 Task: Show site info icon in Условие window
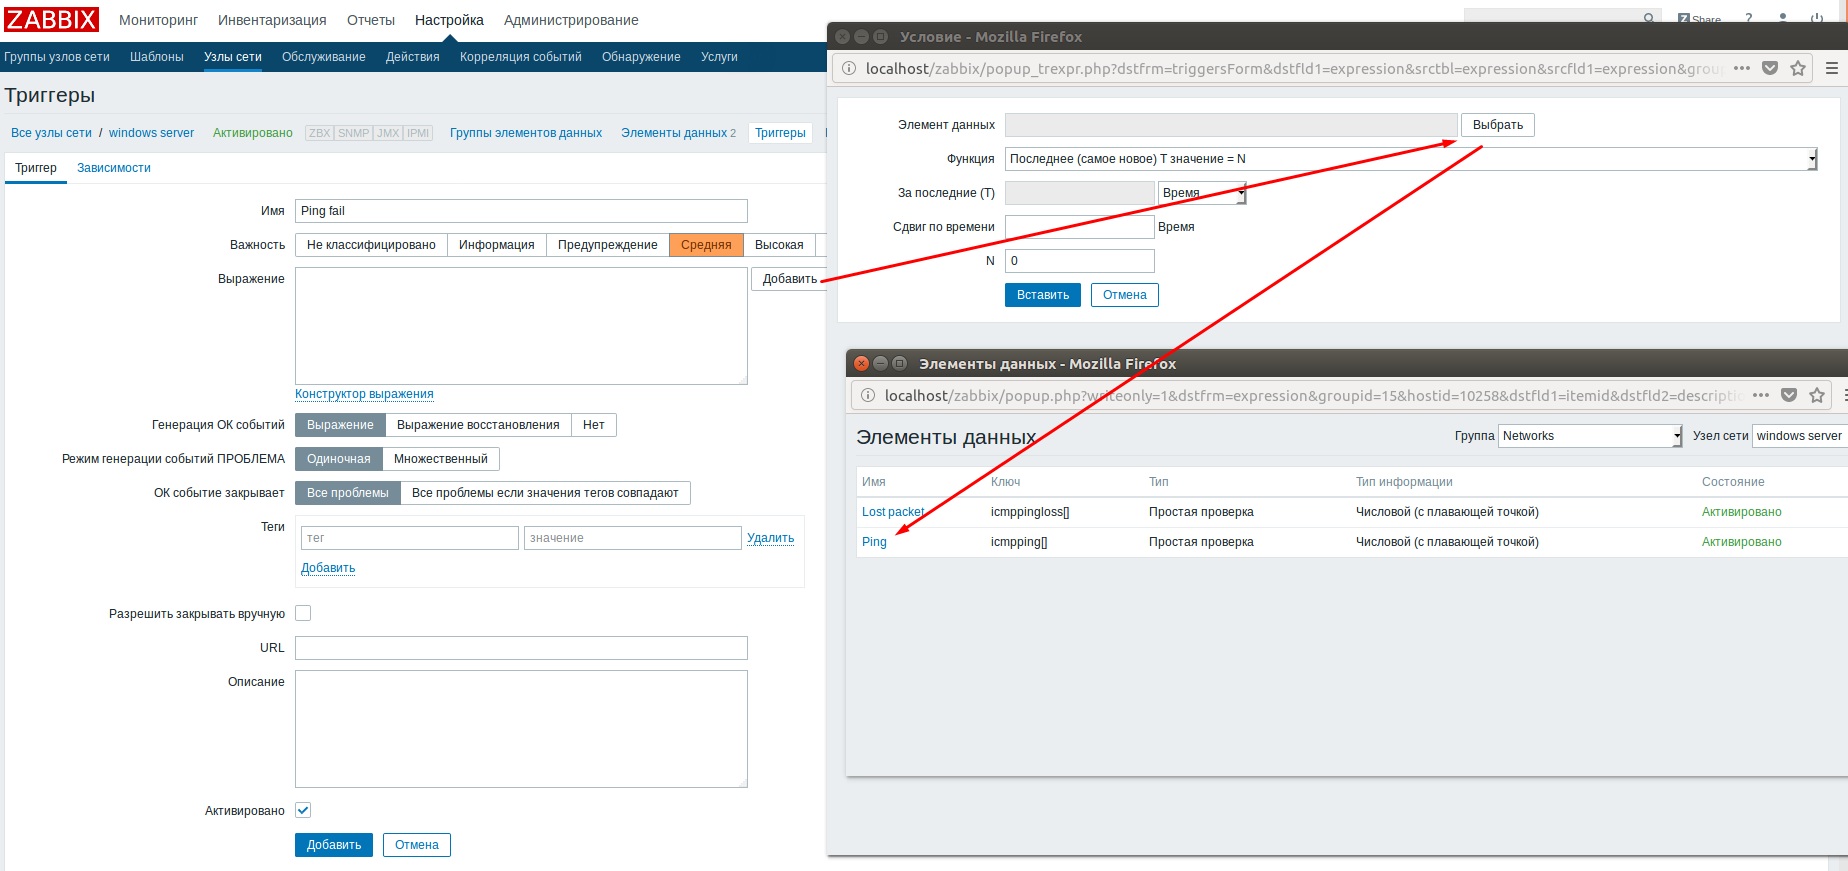(848, 68)
